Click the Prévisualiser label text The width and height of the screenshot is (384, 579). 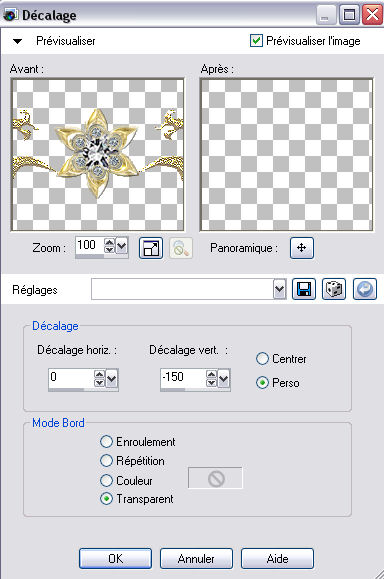tap(65, 41)
